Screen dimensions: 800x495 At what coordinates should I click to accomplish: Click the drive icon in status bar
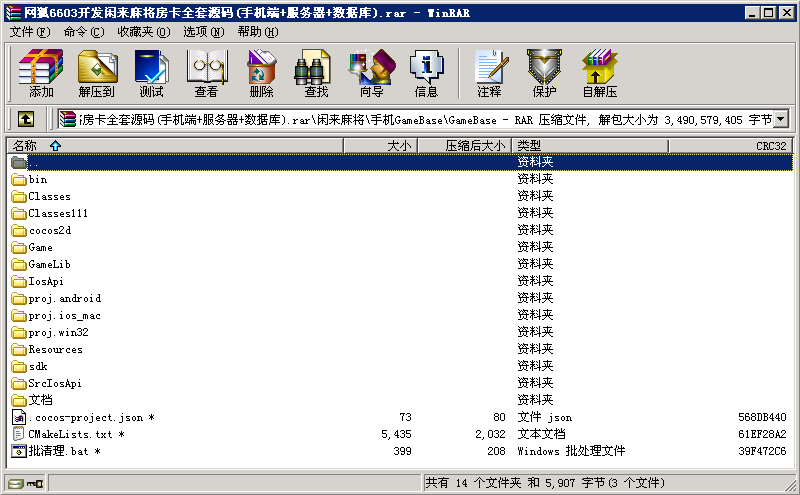[x=16, y=484]
